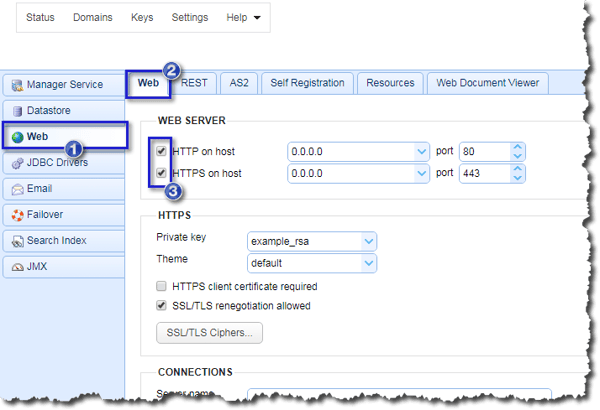Click the JMX gauge icon
Viewport: 600px width, 410px height.
point(17,267)
